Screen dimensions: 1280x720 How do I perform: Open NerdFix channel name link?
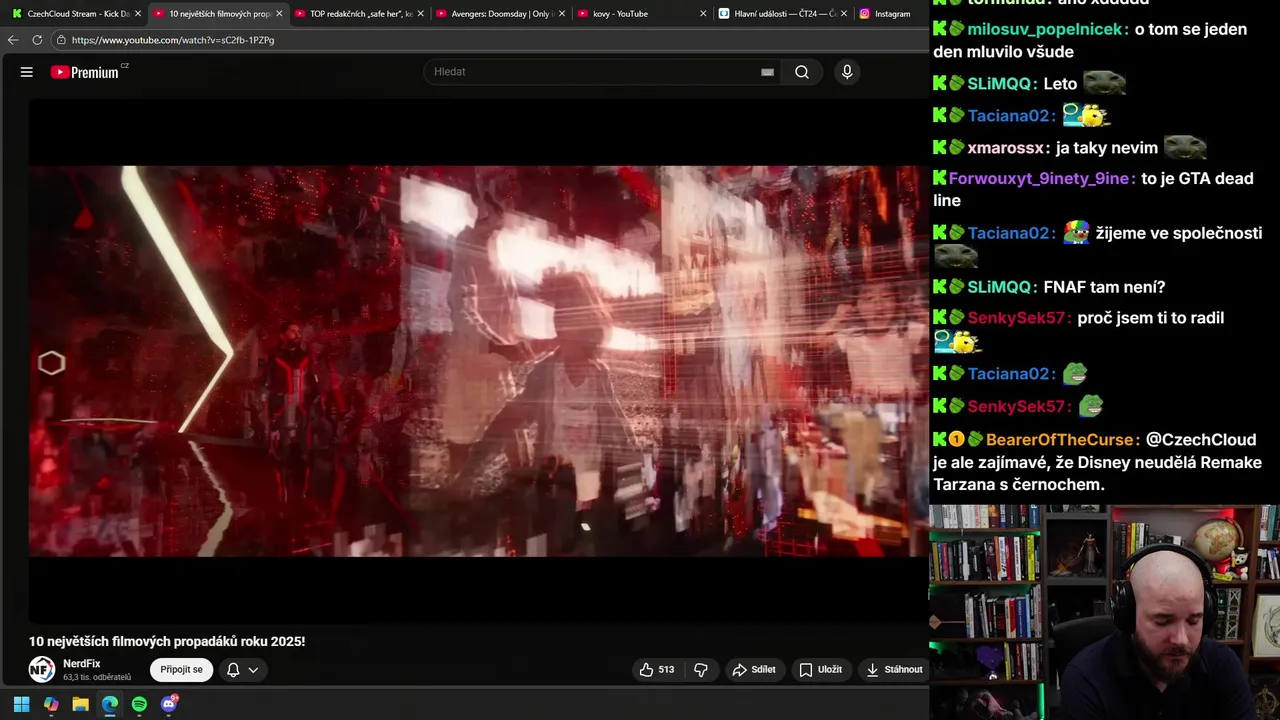(x=82, y=664)
